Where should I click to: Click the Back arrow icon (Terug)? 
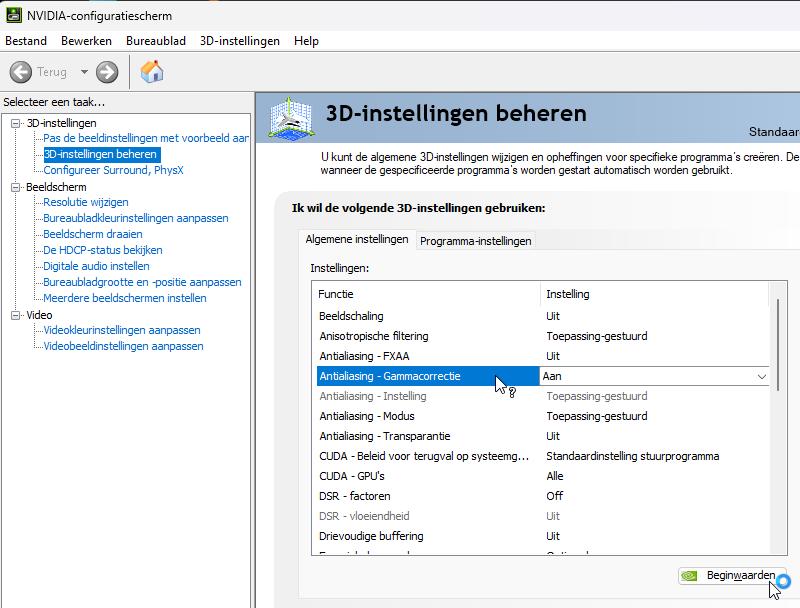point(21,72)
